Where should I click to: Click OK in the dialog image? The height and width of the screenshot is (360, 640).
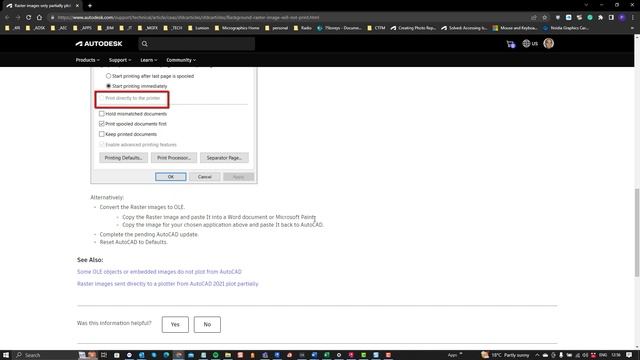[x=171, y=177]
